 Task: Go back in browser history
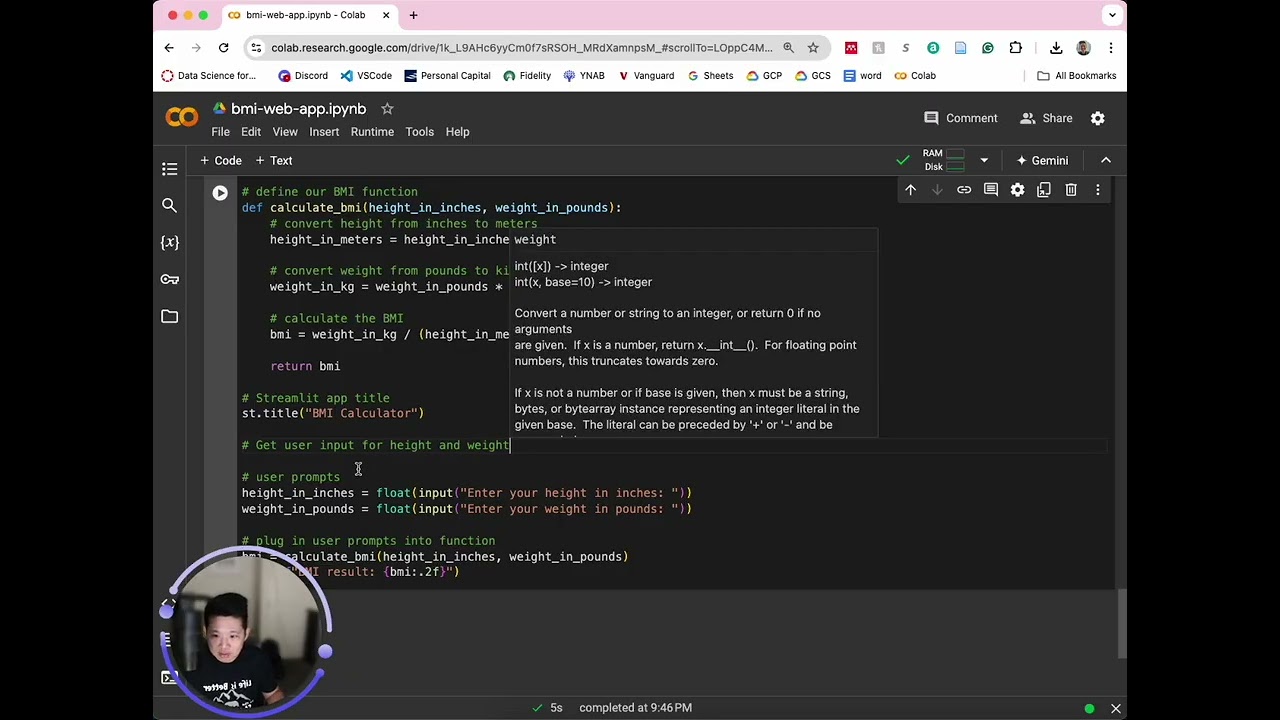tap(169, 47)
